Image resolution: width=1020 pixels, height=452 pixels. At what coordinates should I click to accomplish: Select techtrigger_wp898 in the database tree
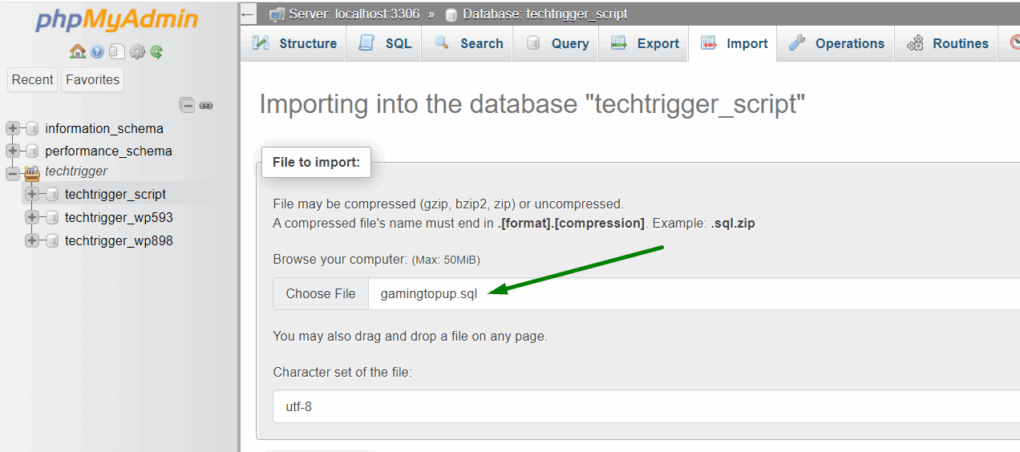[118, 240]
